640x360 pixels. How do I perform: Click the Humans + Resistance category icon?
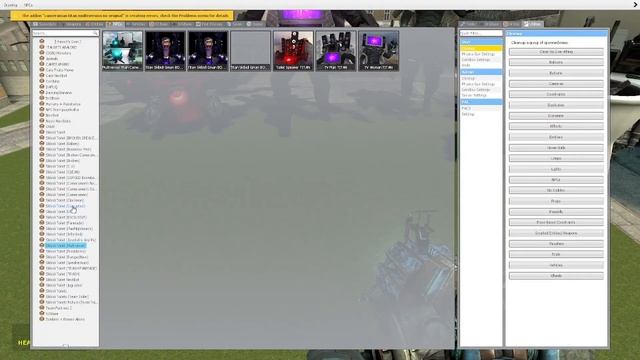[x=42, y=104]
